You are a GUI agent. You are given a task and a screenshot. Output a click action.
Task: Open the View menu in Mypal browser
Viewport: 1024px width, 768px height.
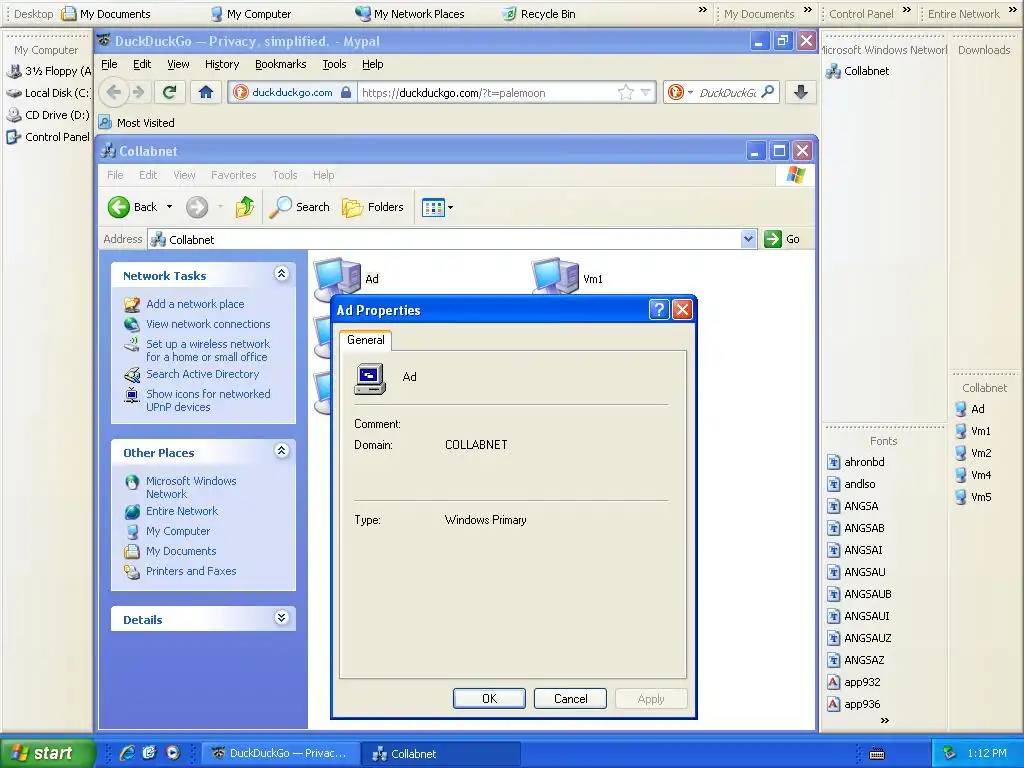coord(178,64)
